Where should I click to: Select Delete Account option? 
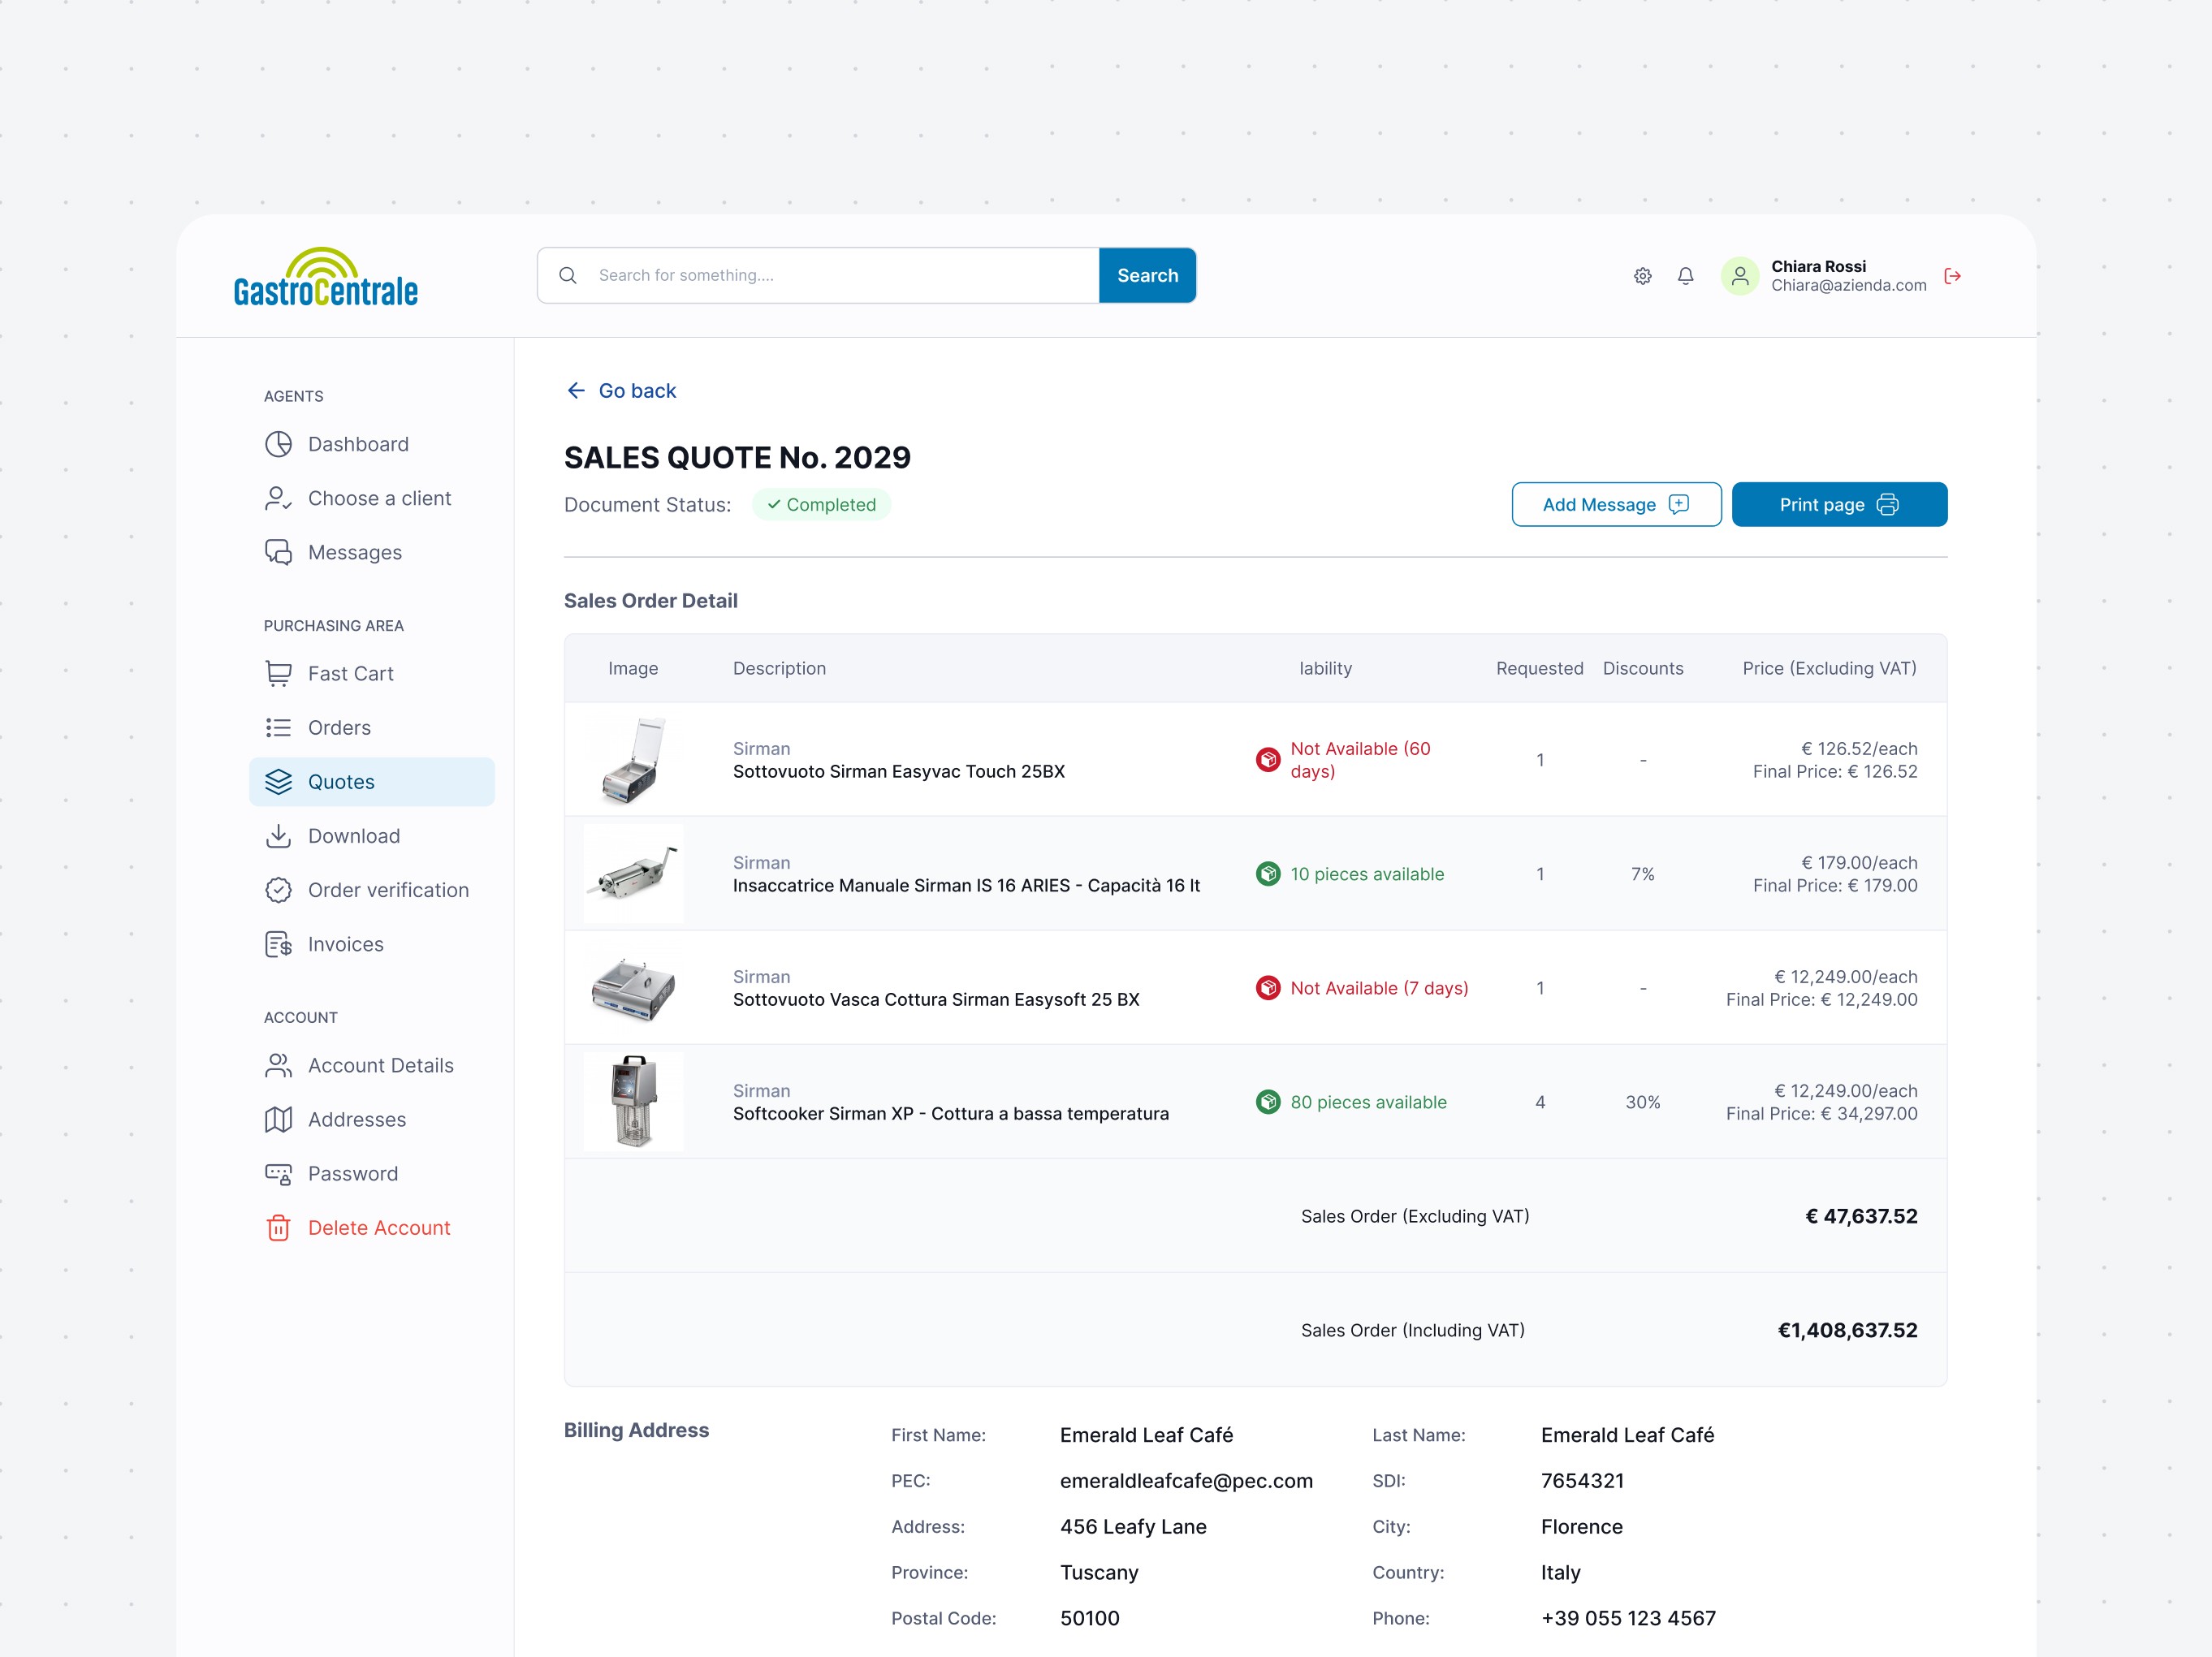[372, 1228]
